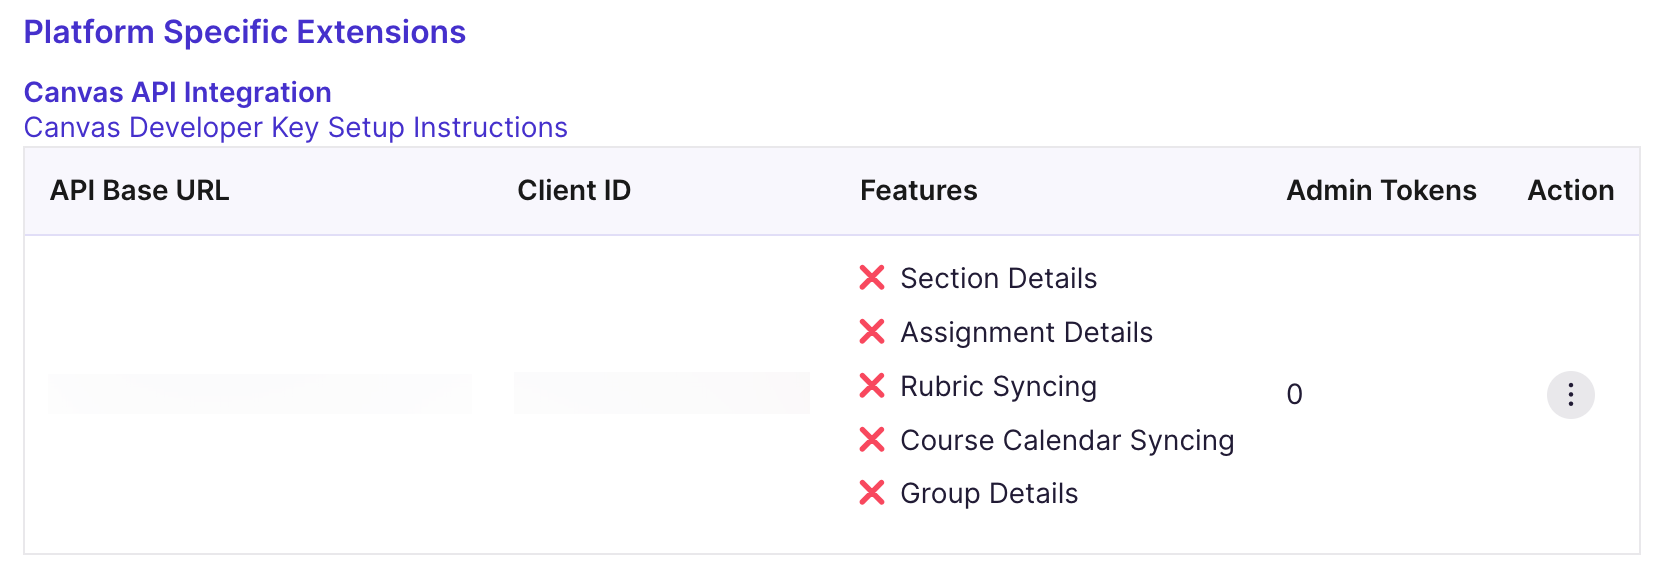The image size is (1674, 572).
Task: Open Canvas Developer Key Setup Instructions link
Action: point(296,128)
